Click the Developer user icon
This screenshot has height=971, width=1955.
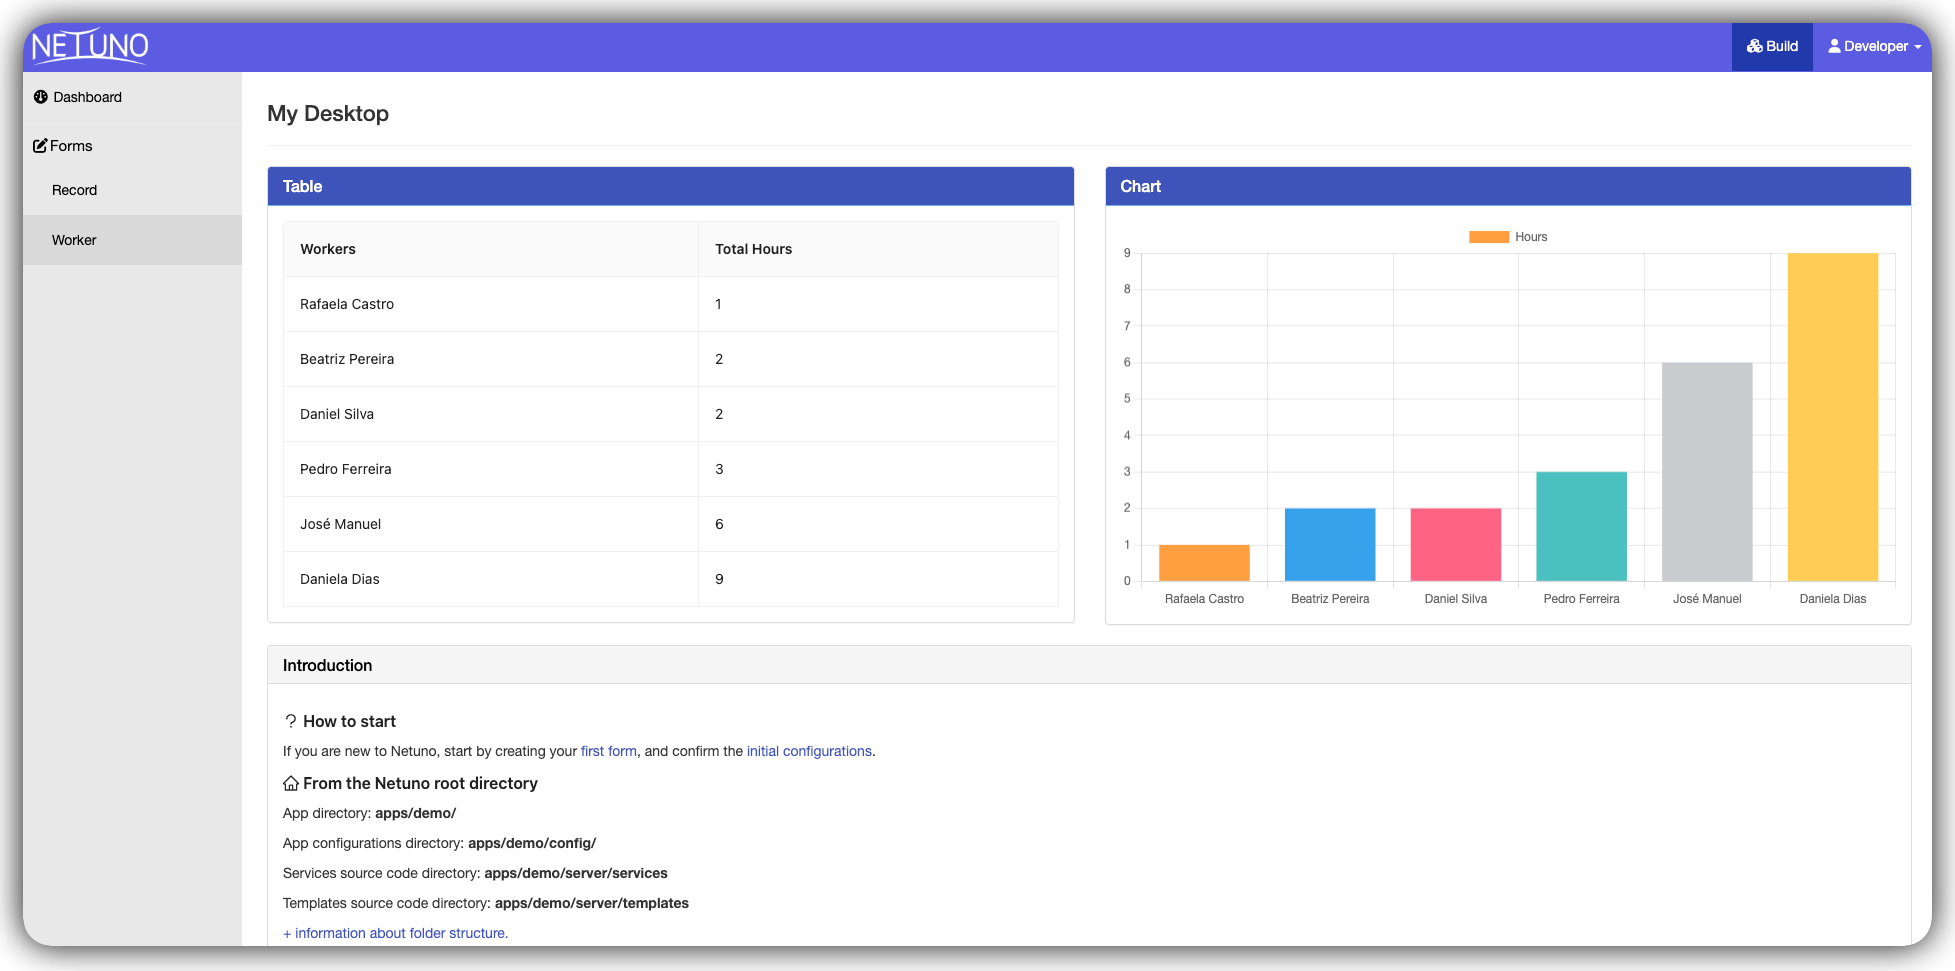tap(1834, 46)
